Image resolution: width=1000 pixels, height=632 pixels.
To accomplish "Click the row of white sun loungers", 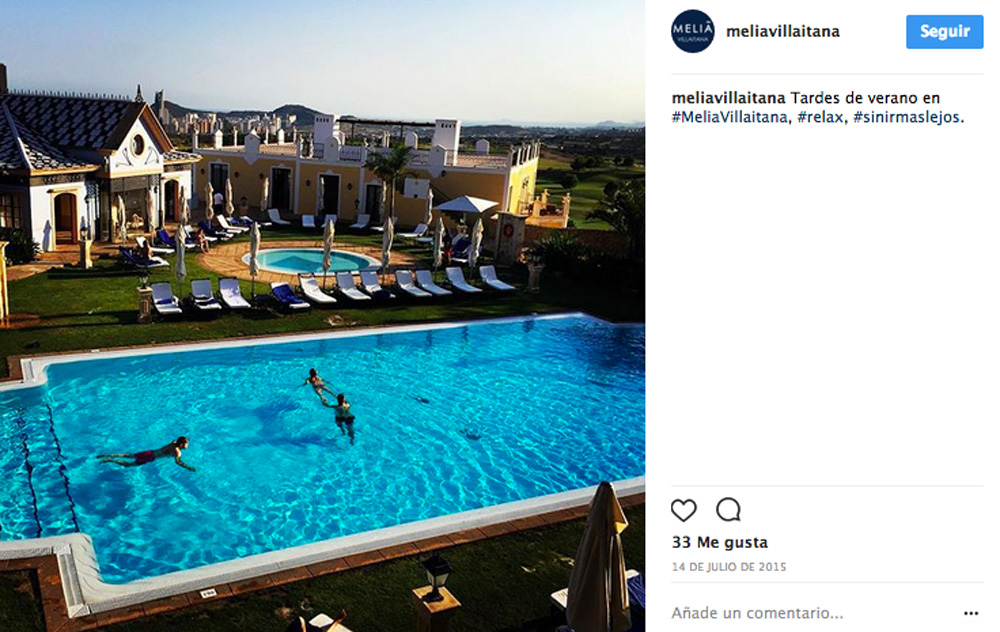I will pos(332,290).
